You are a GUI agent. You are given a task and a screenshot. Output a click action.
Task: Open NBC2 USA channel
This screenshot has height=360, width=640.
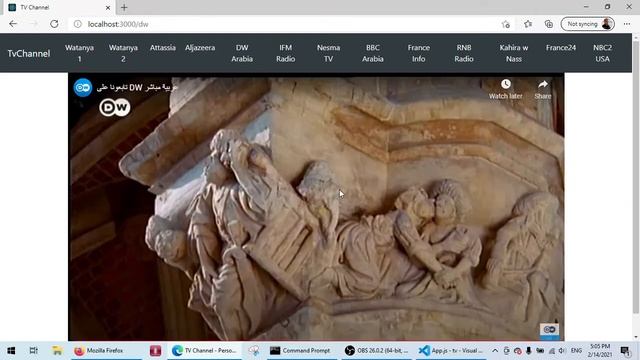coord(602,53)
